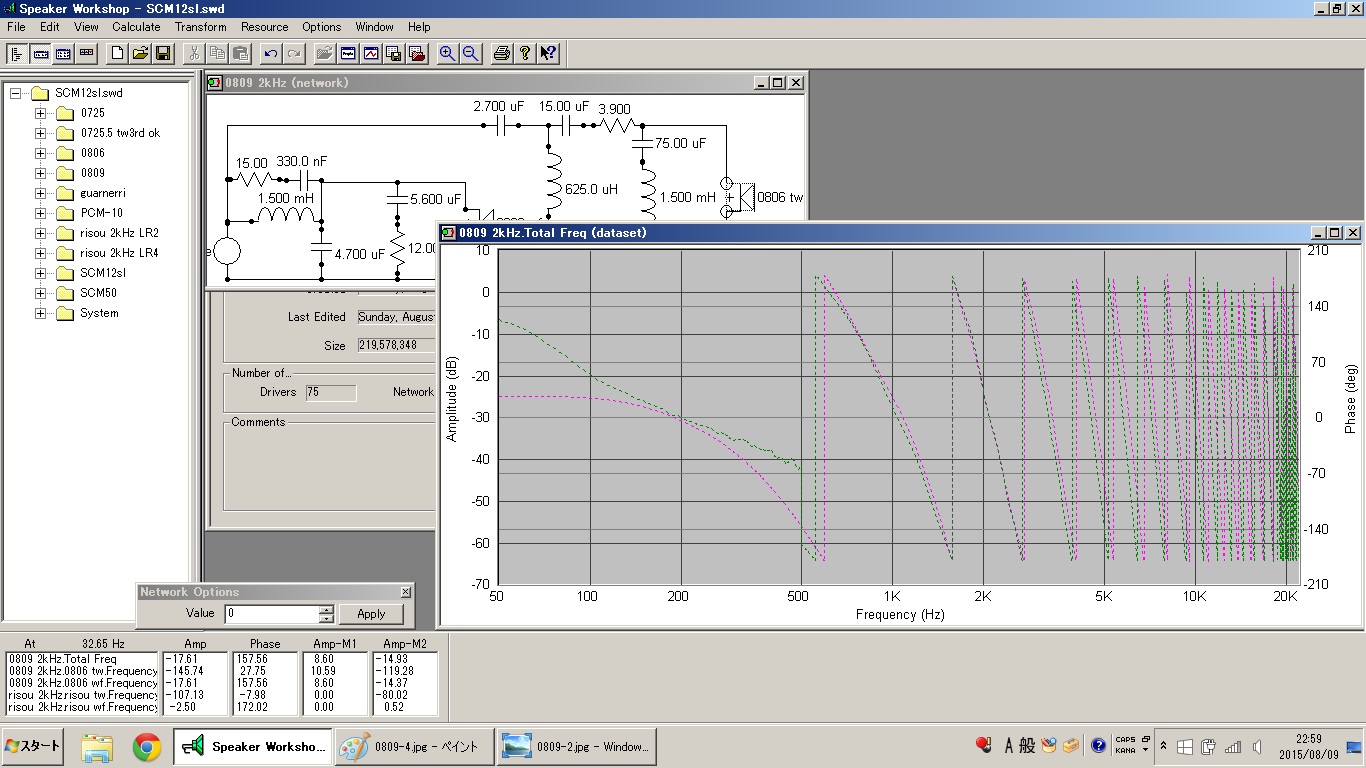
Task: Expand the 0809 folder node
Action: point(40,173)
